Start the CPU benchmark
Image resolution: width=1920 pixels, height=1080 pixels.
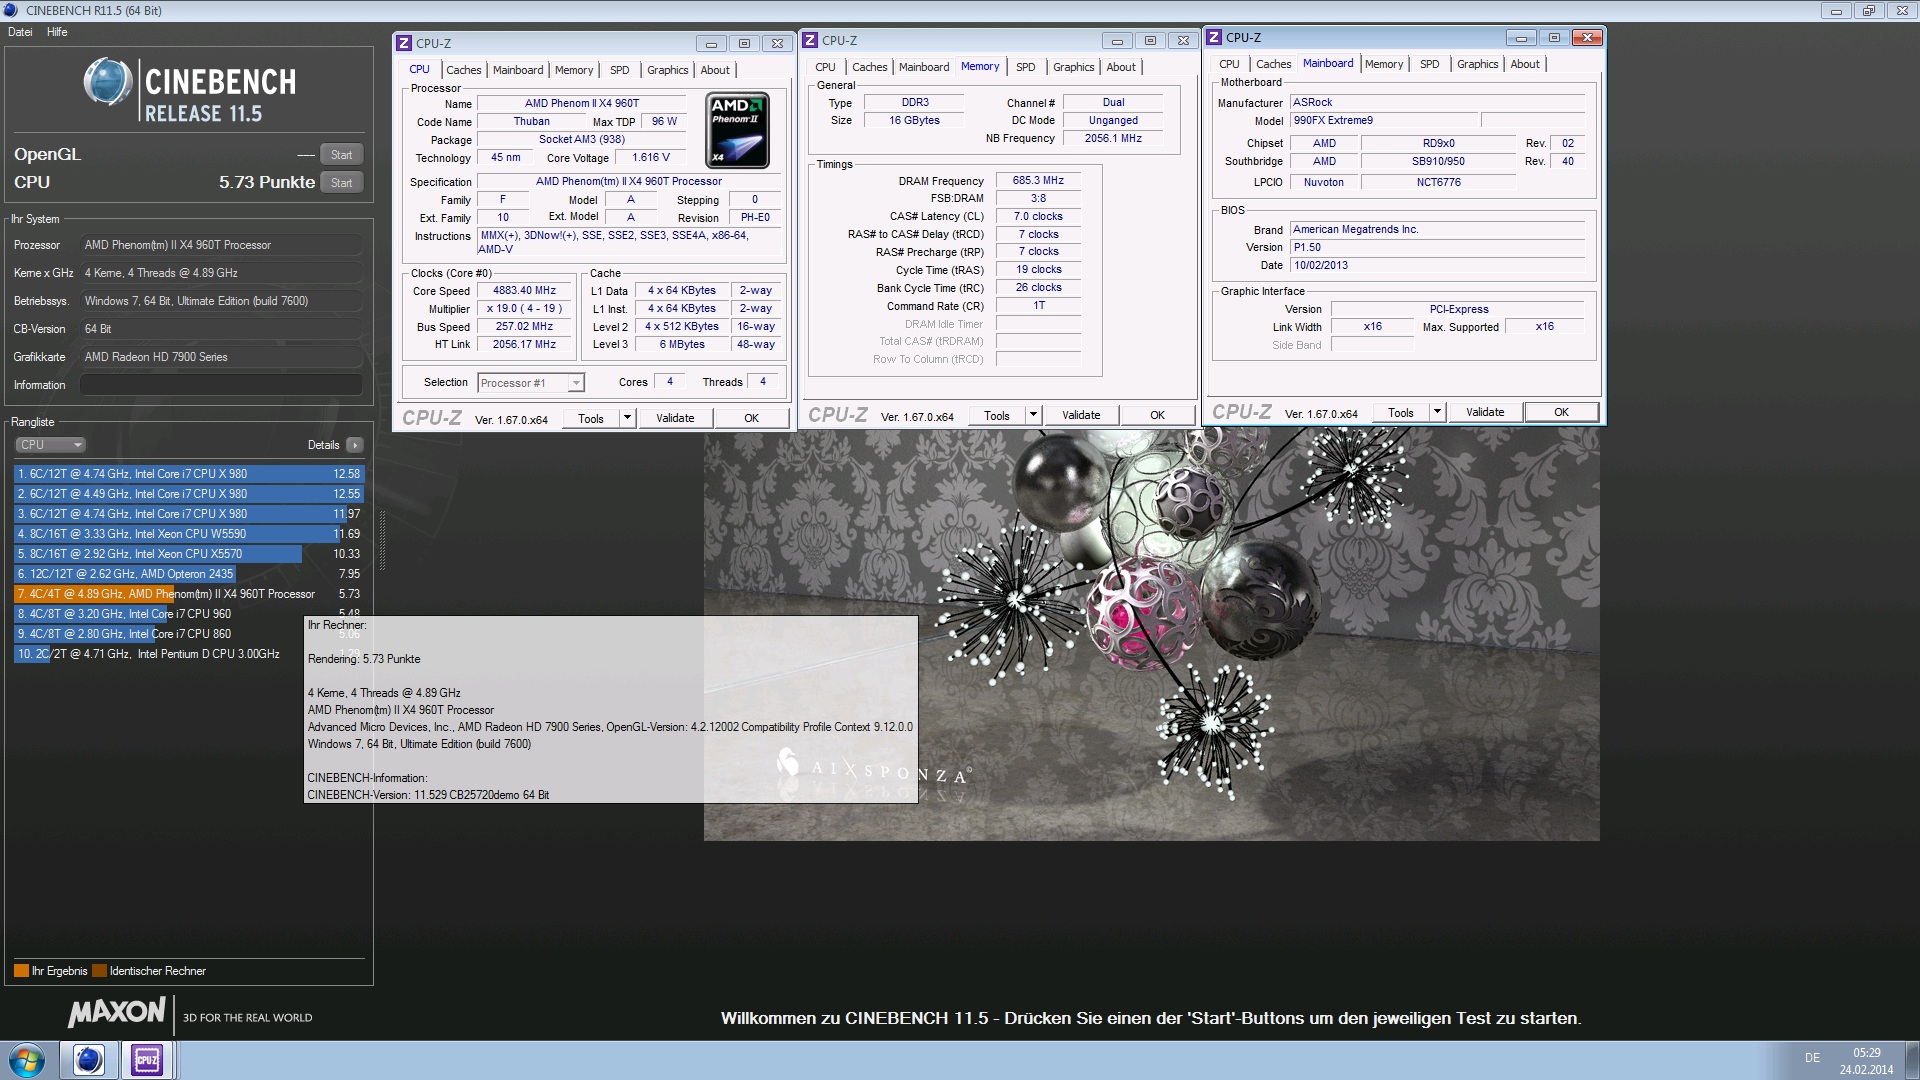tap(341, 183)
